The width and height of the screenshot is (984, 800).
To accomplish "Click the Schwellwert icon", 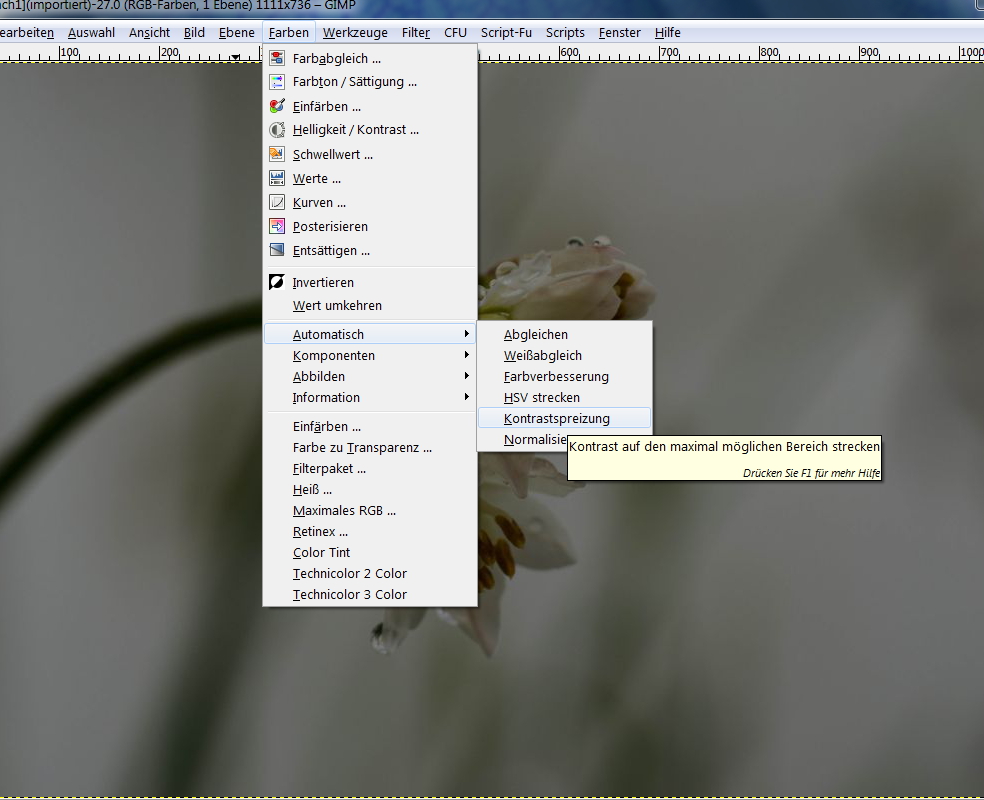I will coord(277,154).
